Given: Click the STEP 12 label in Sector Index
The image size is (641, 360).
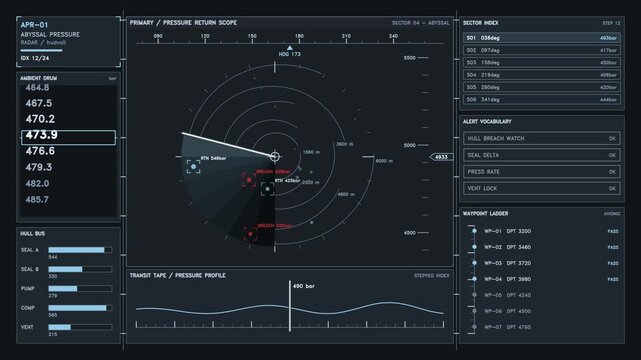Looking at the screenshot, I should coord(611,23).
